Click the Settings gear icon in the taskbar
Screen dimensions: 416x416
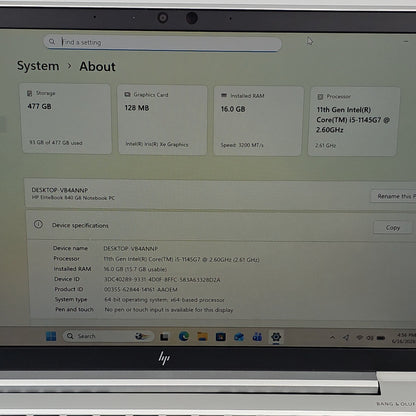point(276,337)
